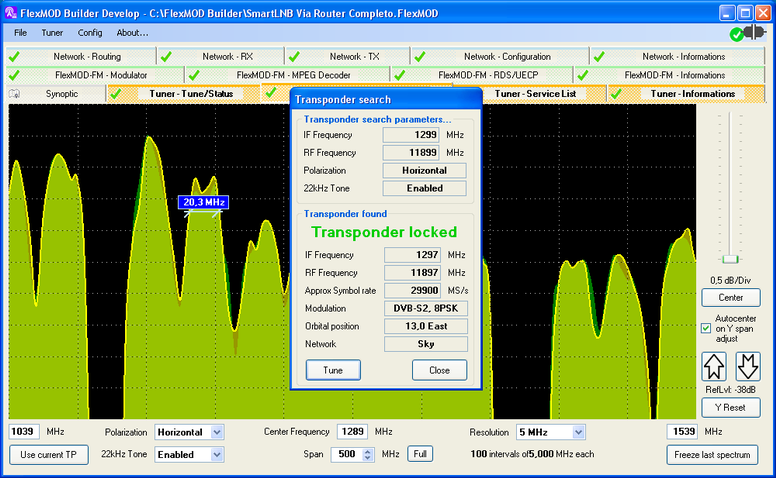
Task: Switch to Synoptic tab
Action: click(x=56, y=94)
